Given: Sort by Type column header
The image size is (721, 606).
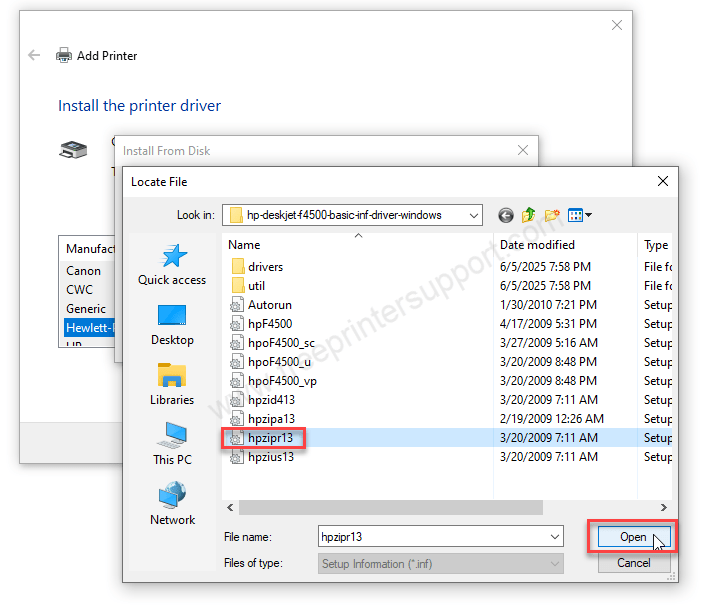Looking at the screenshot, I should coord(656,245).
